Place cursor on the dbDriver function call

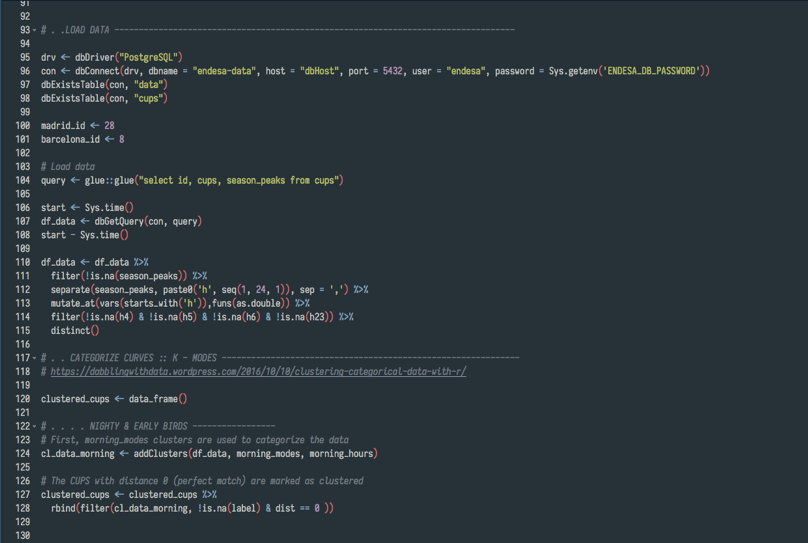pyautogui.click(x=97, y=58)
